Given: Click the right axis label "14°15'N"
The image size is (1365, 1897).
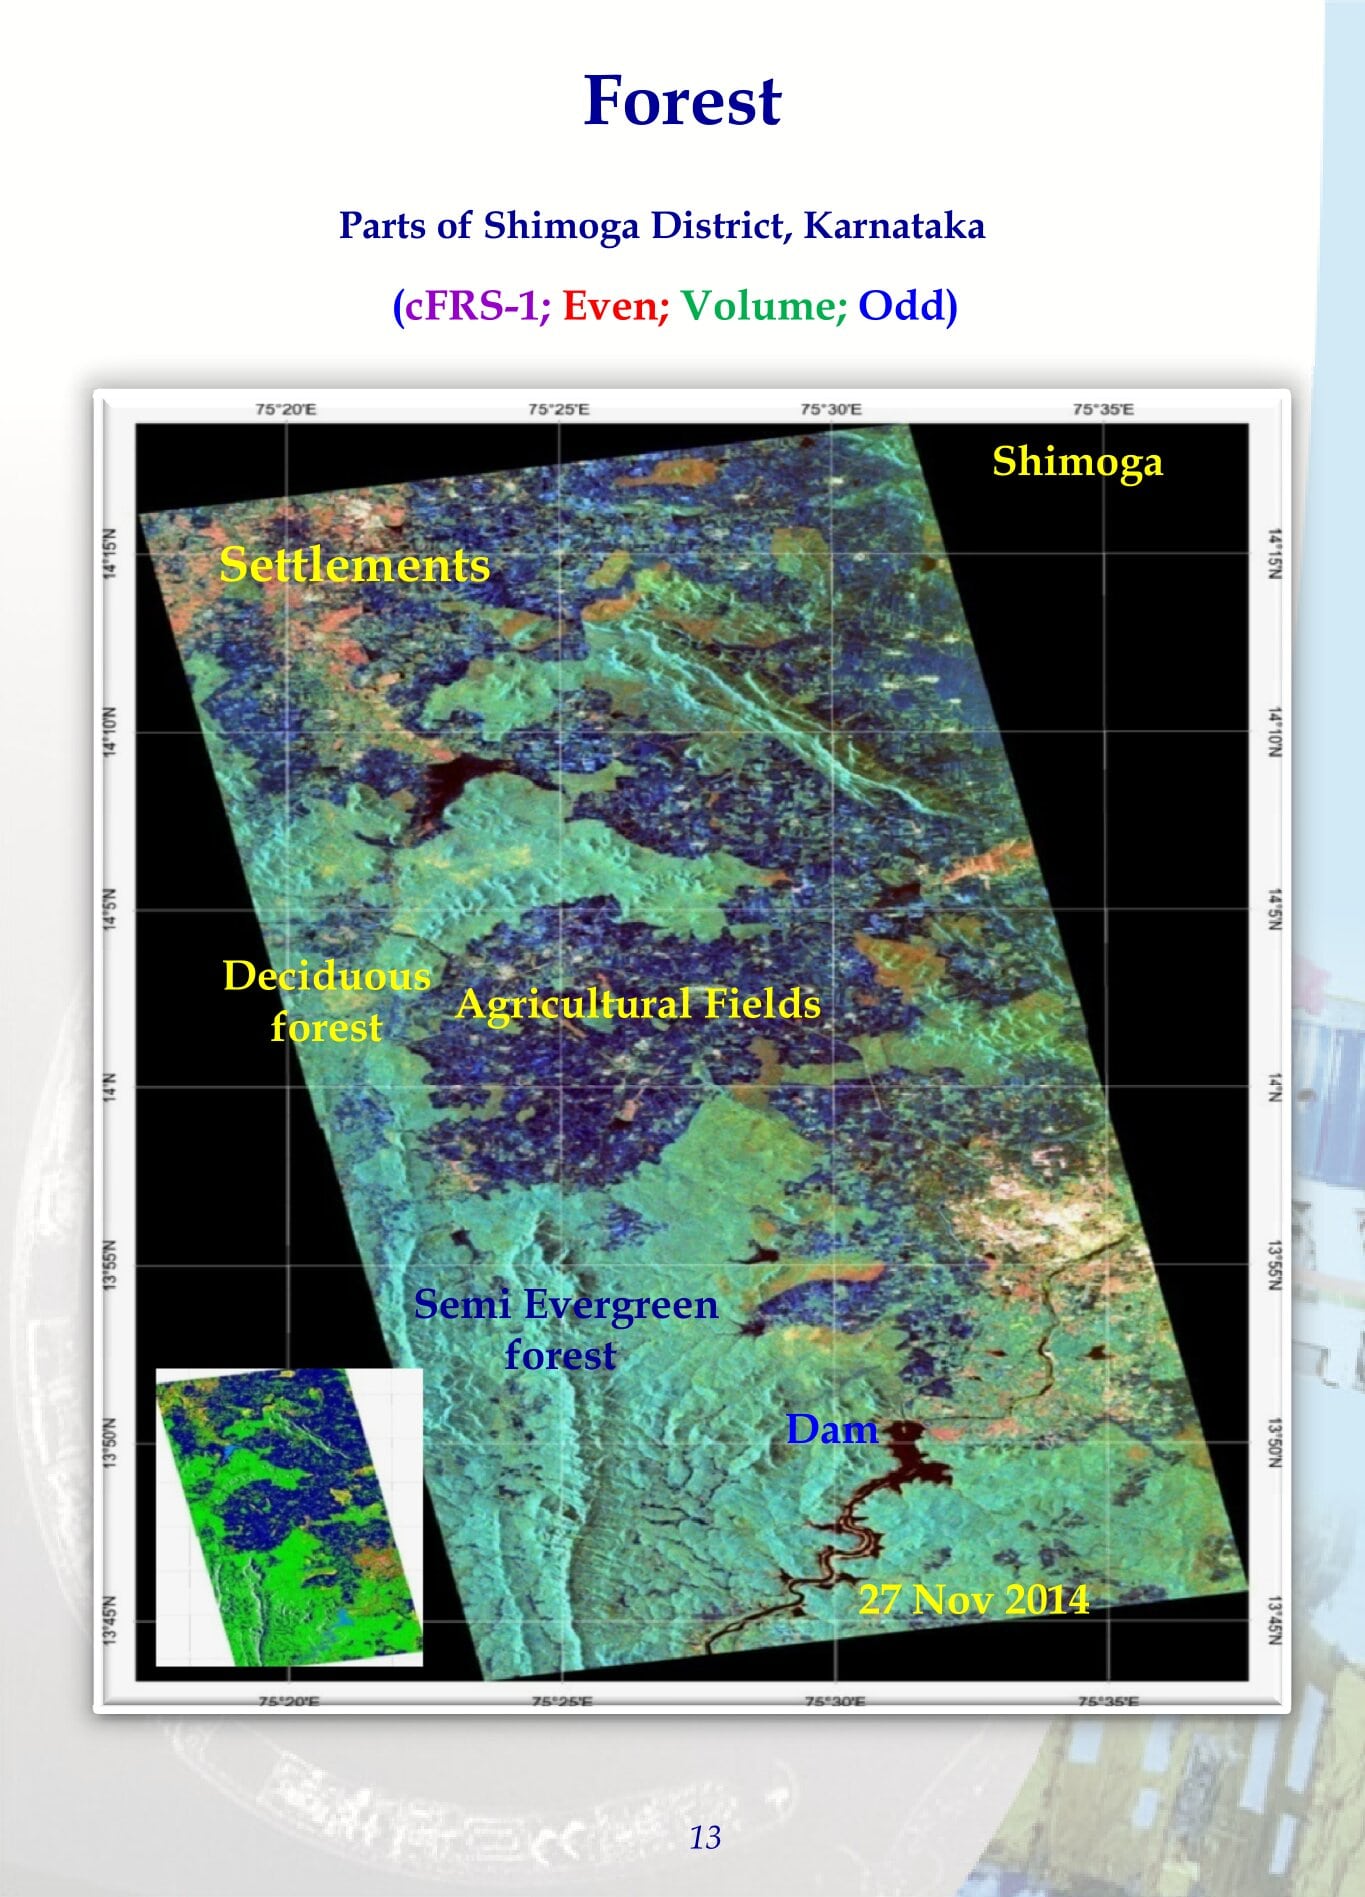Looking at the screenshot, I should coord(1274,553).
